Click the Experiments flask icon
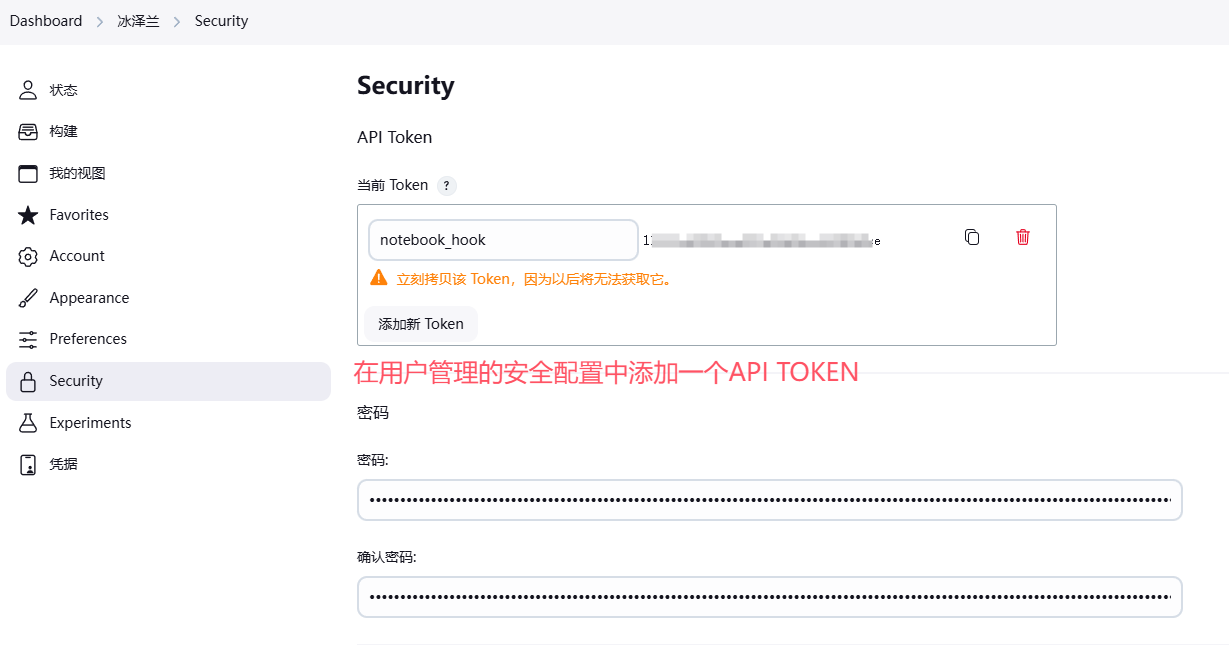1229x645 pixels. point(28,423)
